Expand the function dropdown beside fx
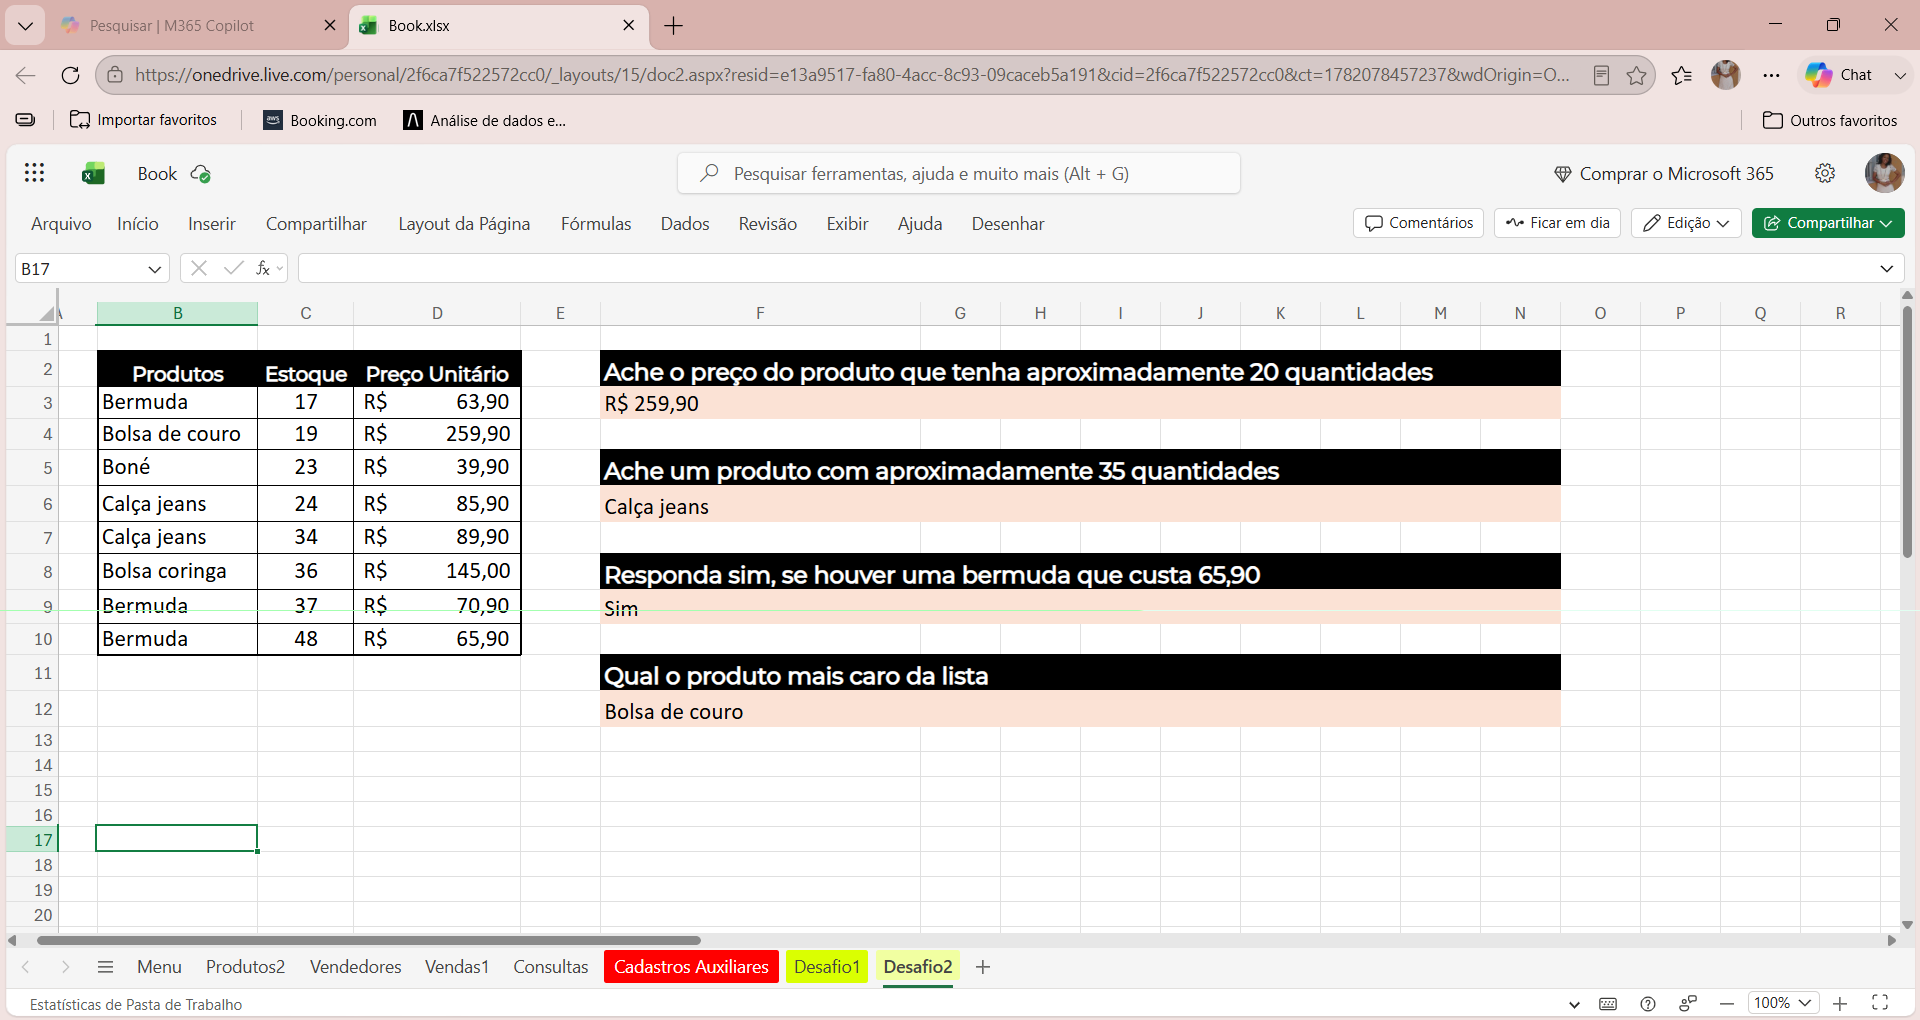 pyautogui.click(x=280, y=268)
